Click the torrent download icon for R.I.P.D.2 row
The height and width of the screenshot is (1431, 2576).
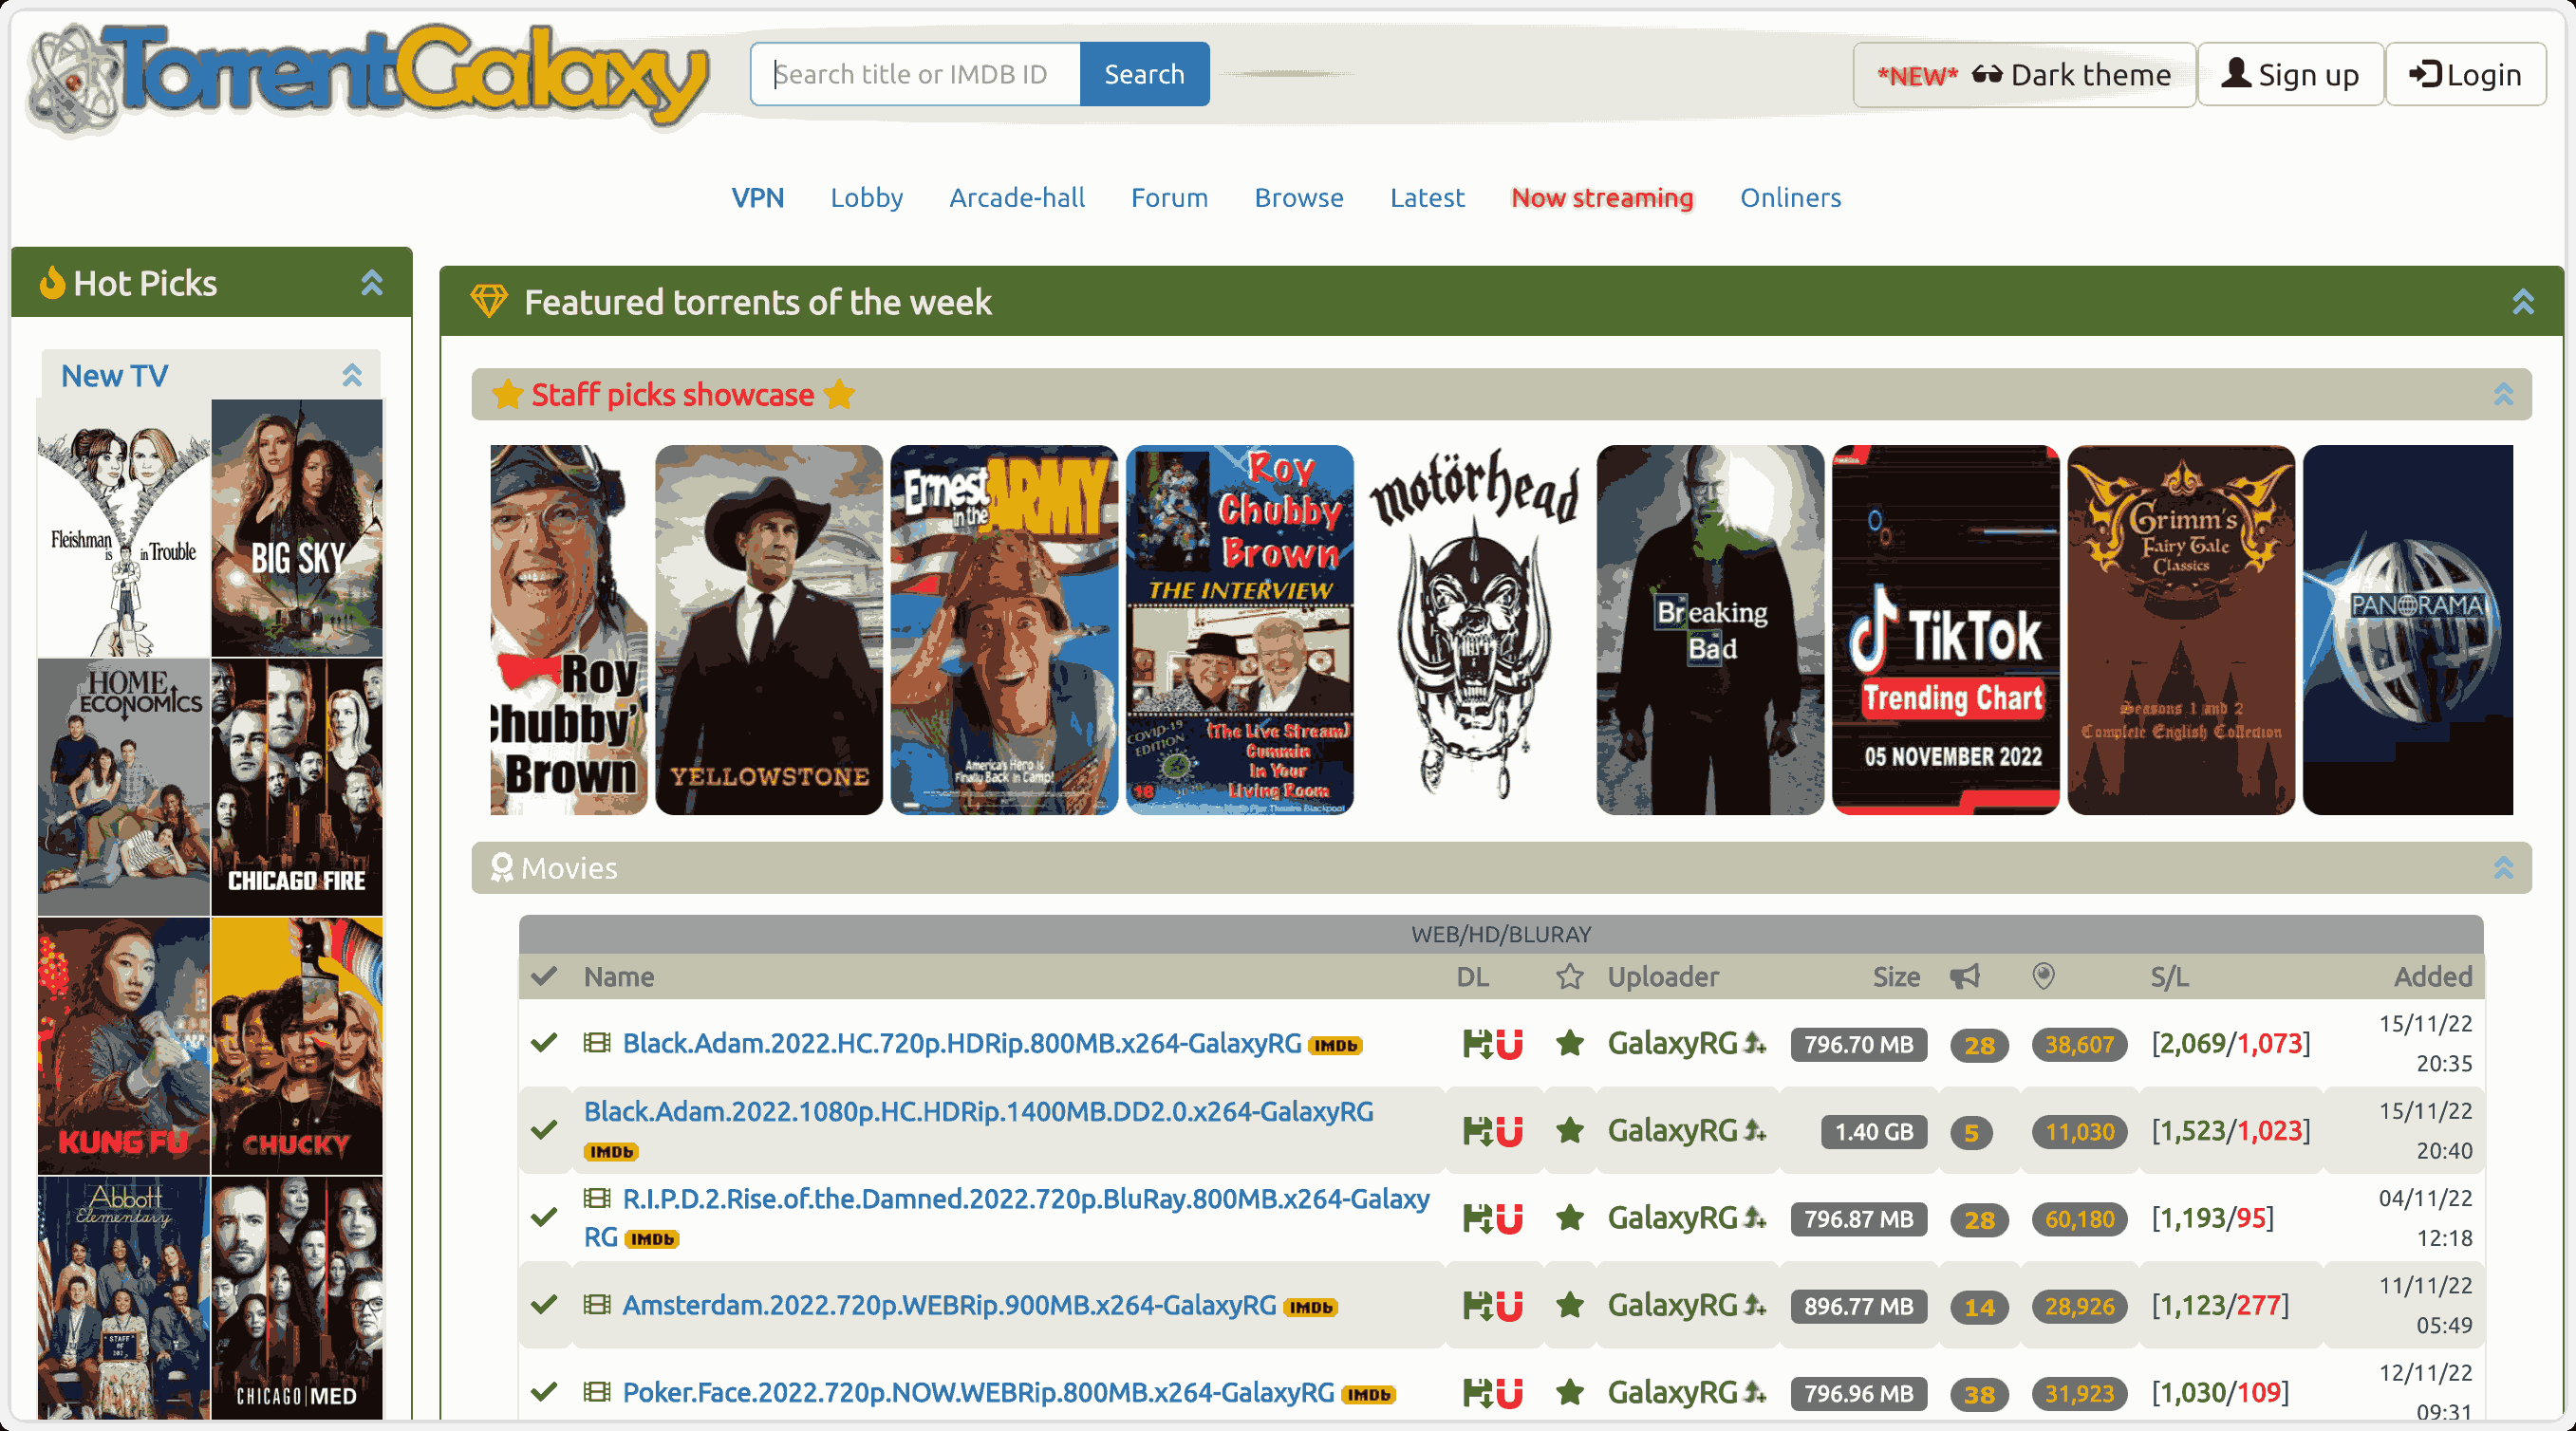(x=1477, y=1218)
